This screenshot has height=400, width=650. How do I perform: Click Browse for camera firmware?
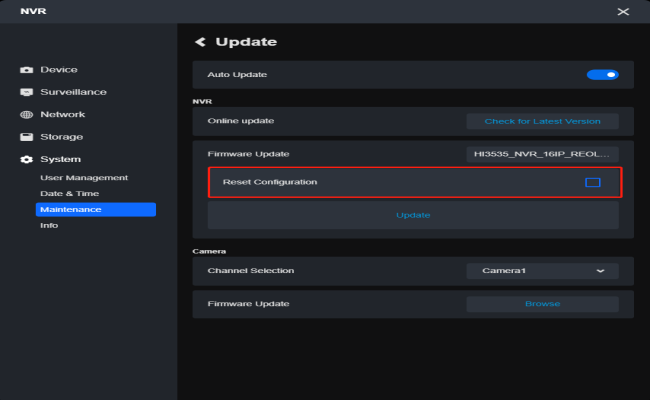(542, 303)
